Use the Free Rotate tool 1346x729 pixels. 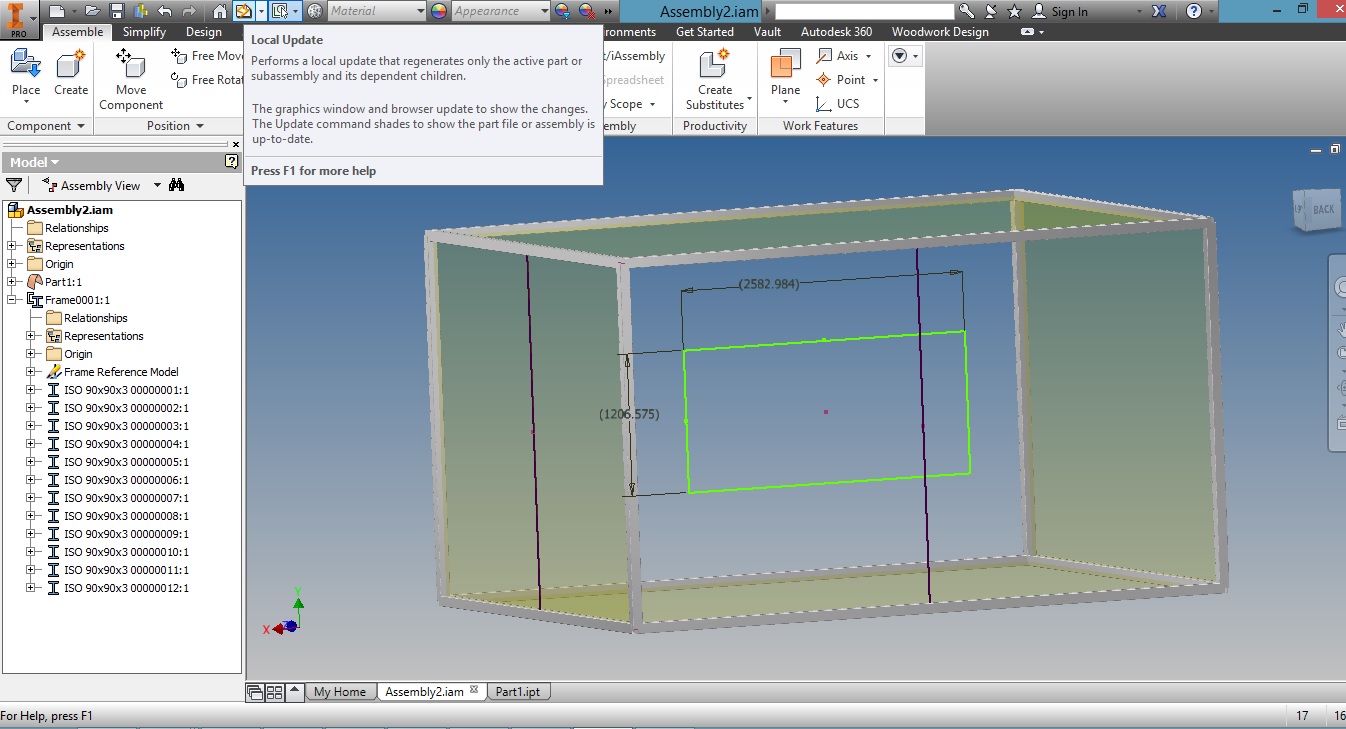[205, 80]
